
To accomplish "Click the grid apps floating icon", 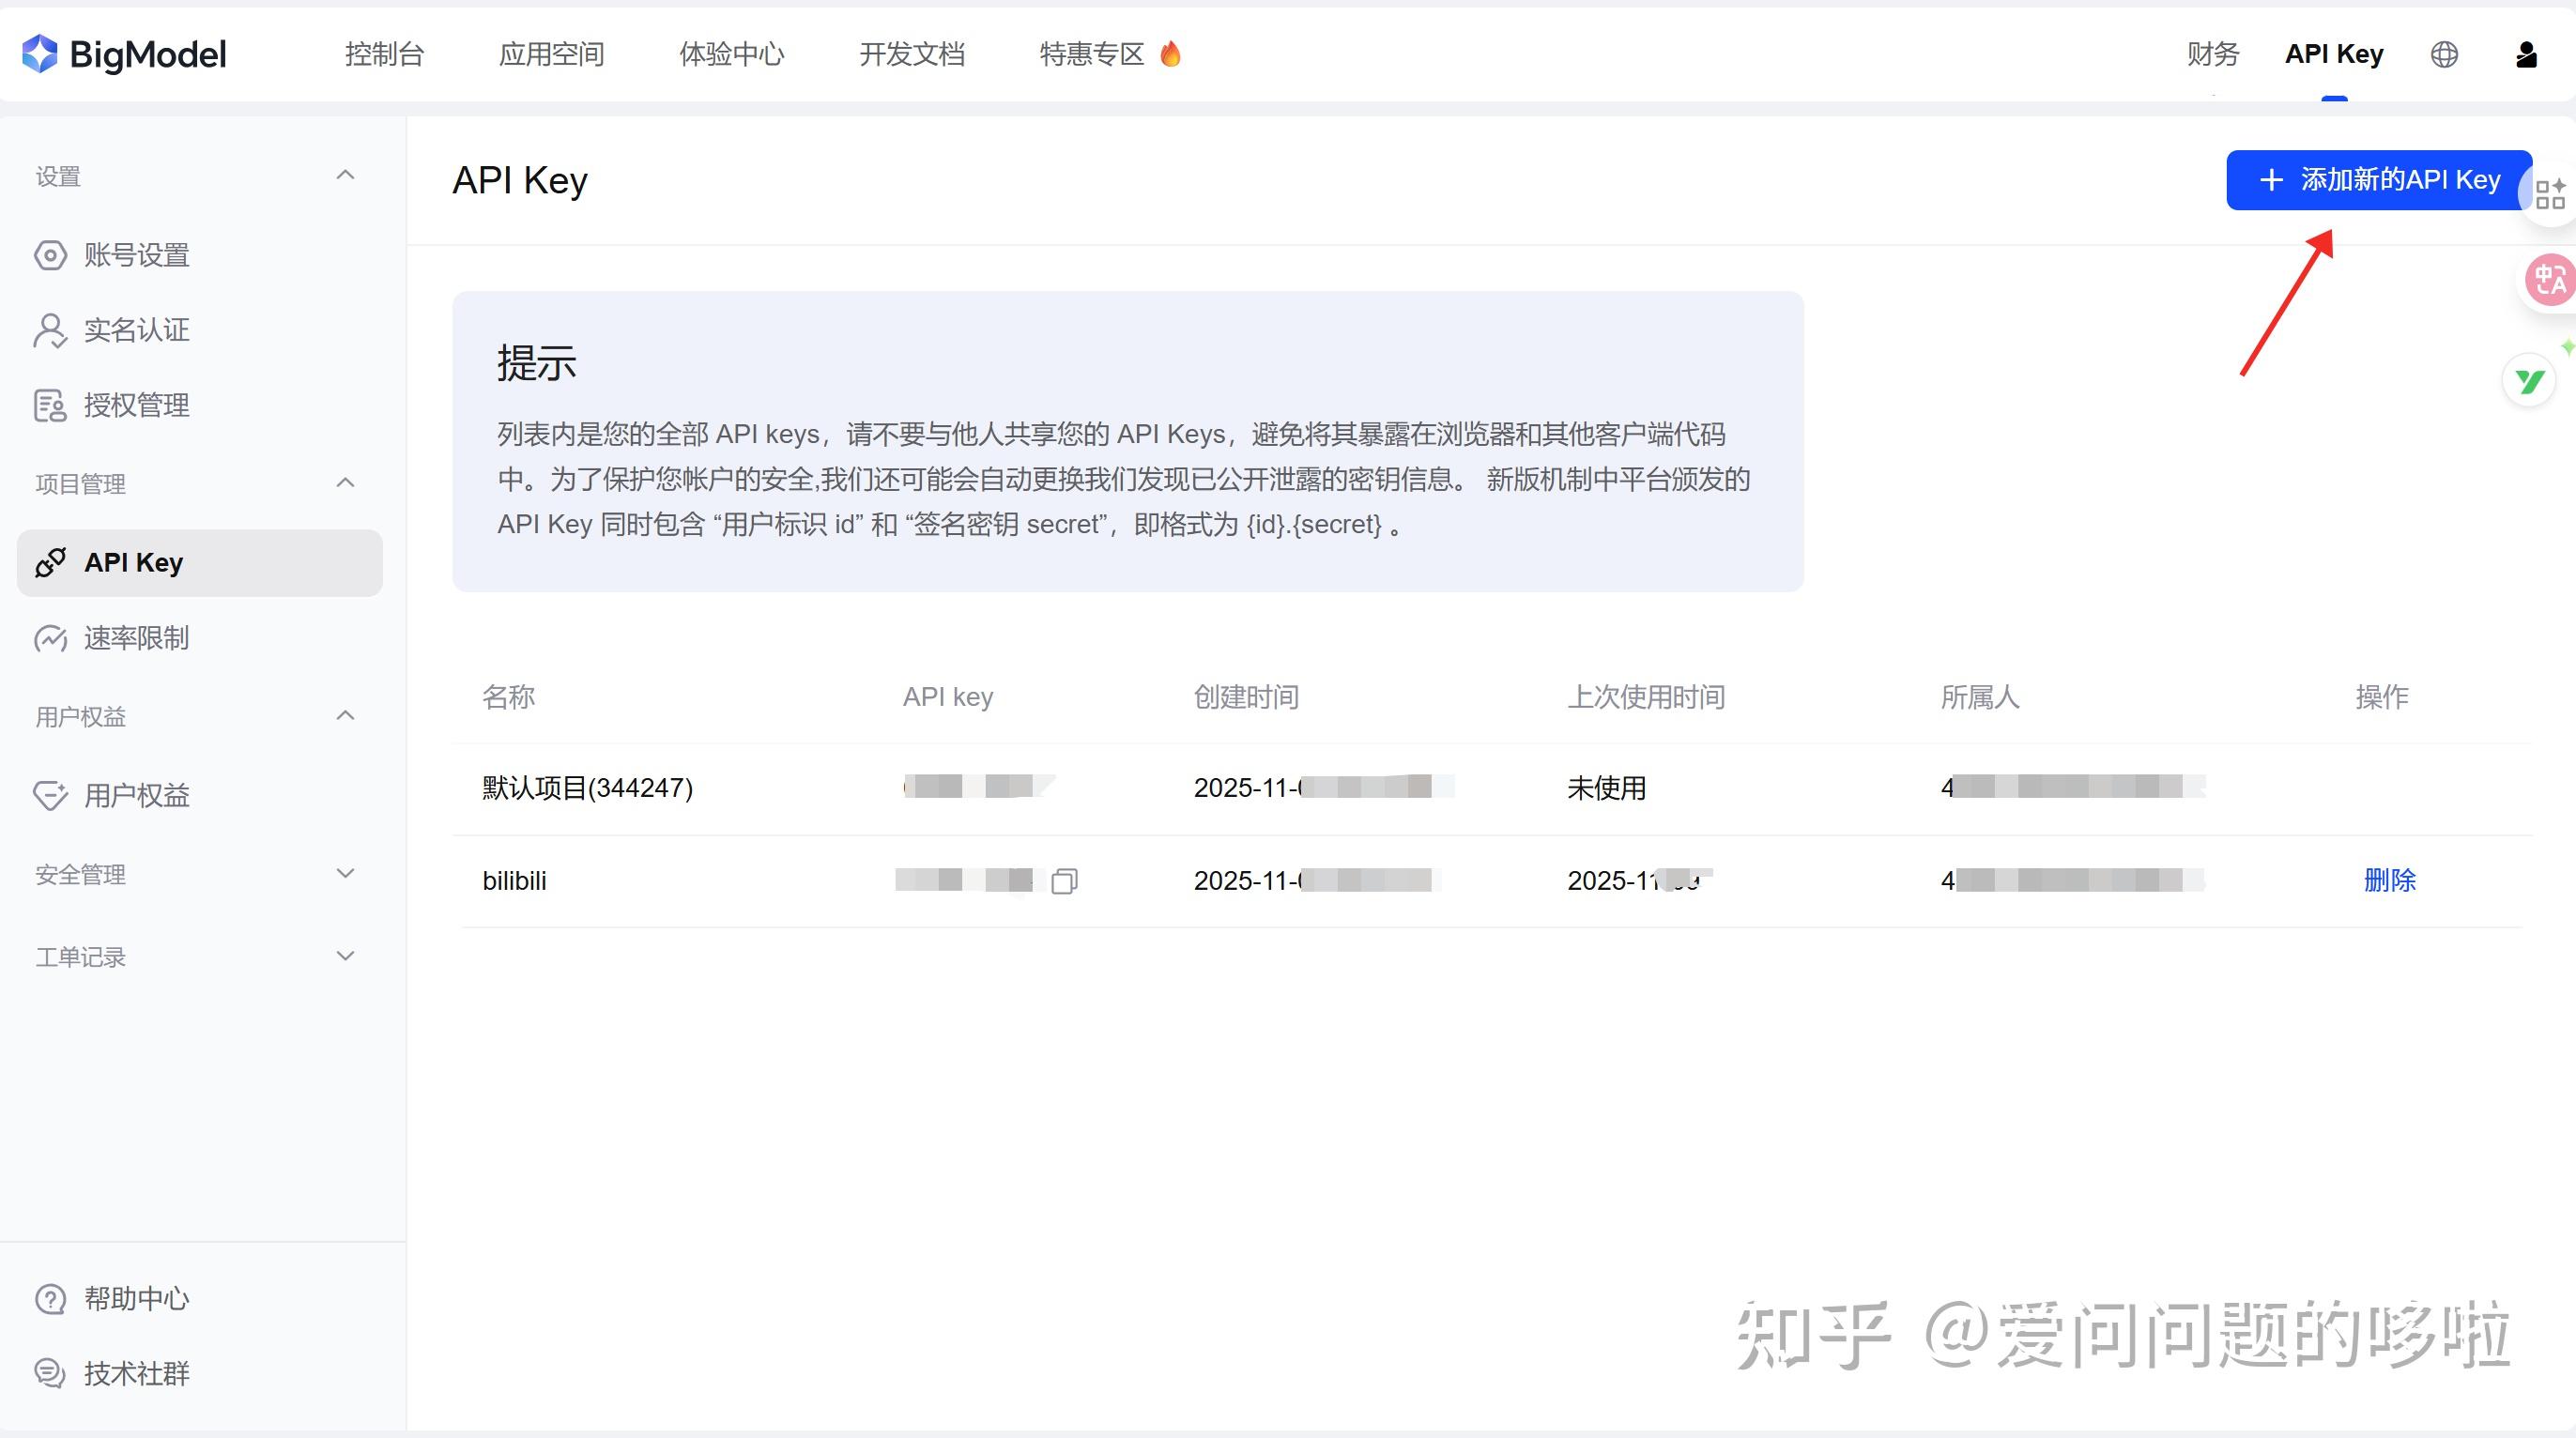I will click(2550, 194).
